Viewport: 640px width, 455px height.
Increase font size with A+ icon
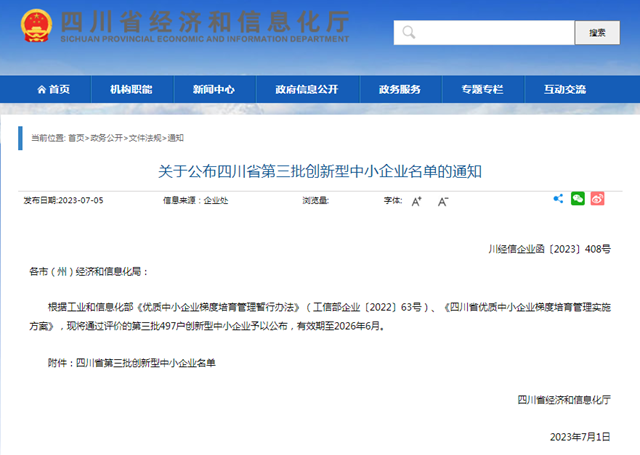pos(416,201)
